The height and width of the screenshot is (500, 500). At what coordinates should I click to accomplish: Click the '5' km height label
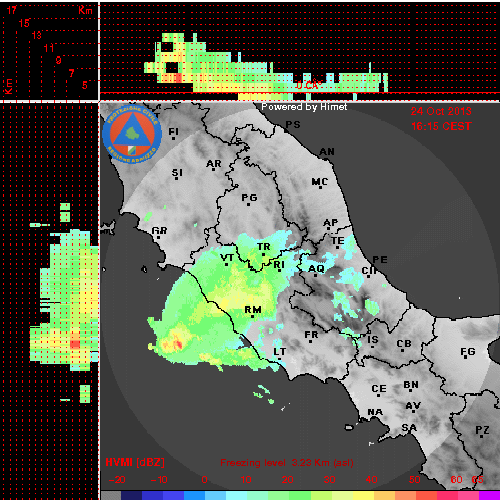pyautogui.click(x=85, y=85)
